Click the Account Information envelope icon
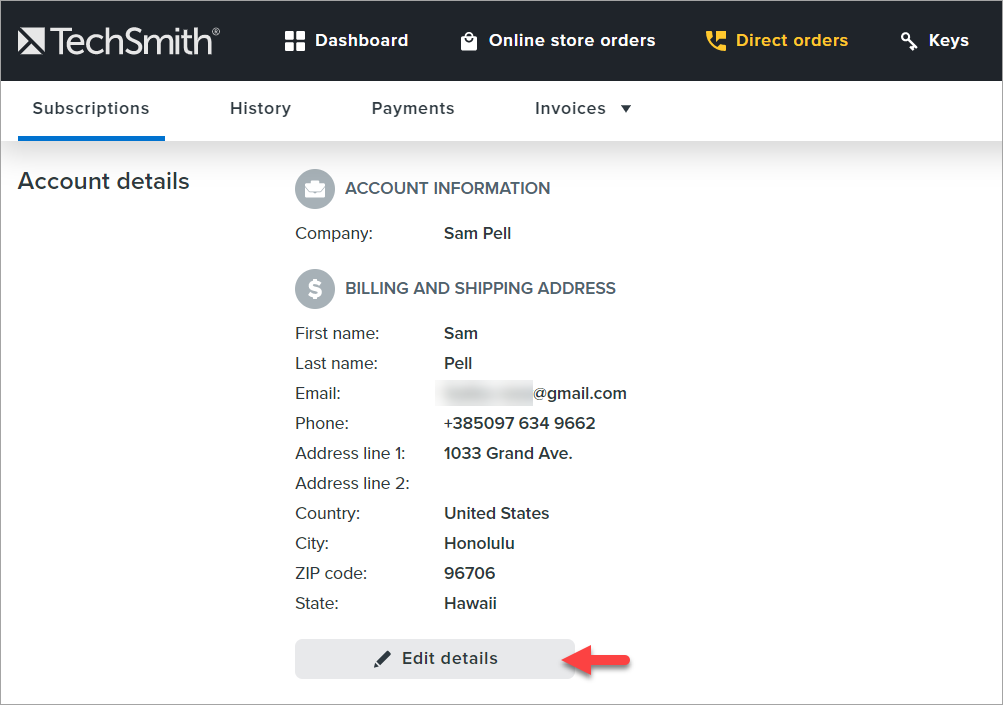 click(314, 188)
